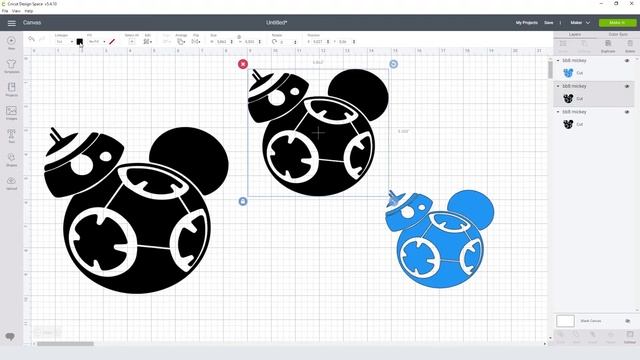Screen dimensions: 640x360
Task: Open Templates from left sidebar
Action: pyautogui.click(x=11, y=66)
